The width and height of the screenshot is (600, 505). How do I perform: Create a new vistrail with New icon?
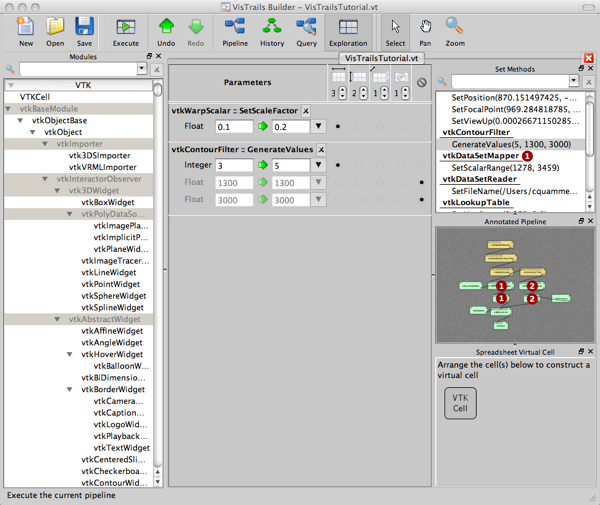26,32
